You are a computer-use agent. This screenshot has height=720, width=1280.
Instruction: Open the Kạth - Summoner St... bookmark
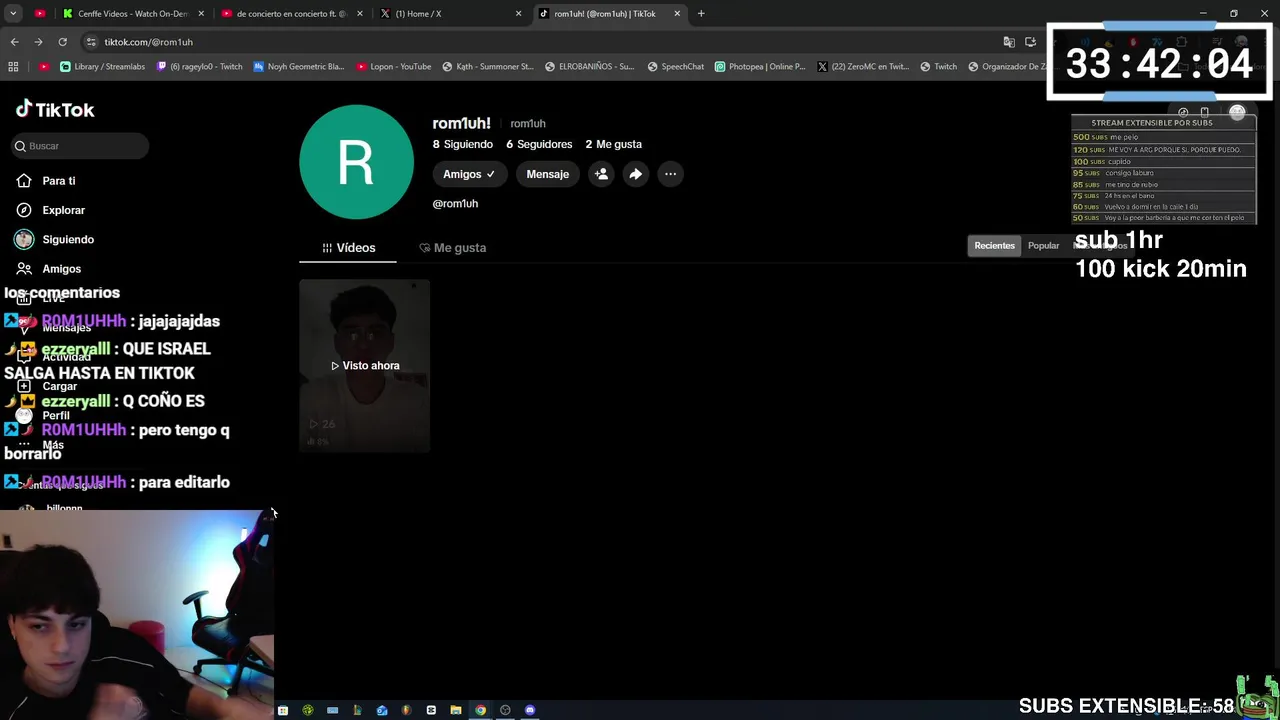click(x=487, y=67)
